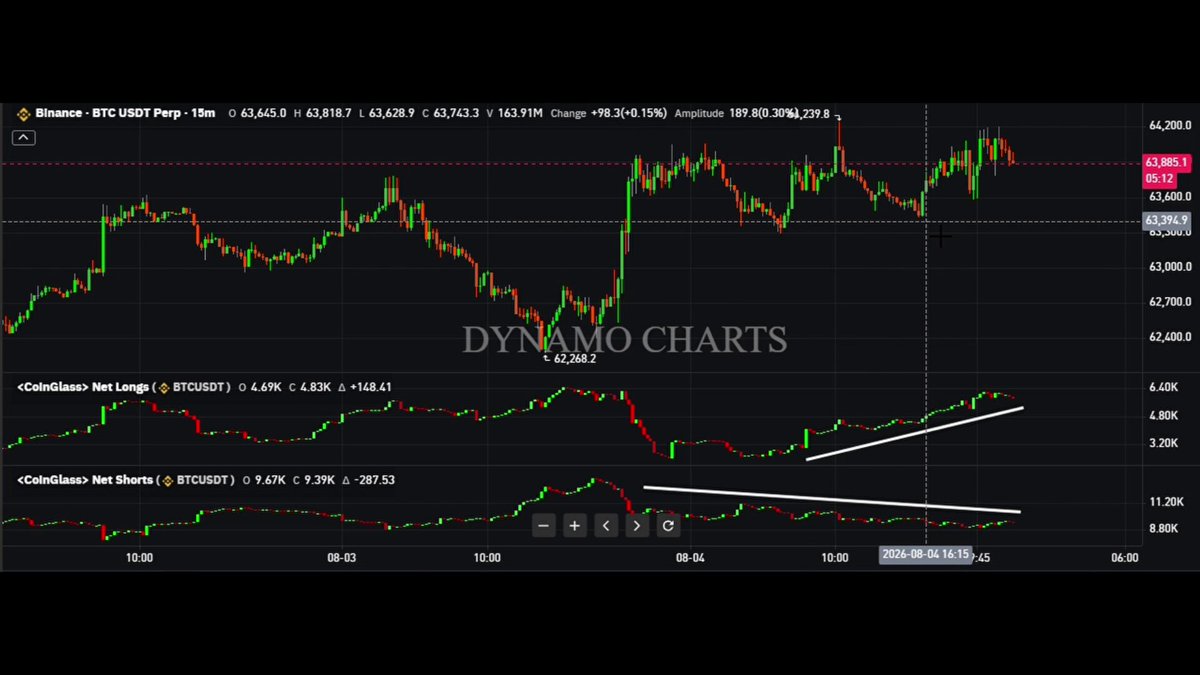Image resolution: width=1200 pixels, height=675 pixels.
Task: Select the <CoinGlass> Net Shorts indicator label
Action: coord(85,480)
